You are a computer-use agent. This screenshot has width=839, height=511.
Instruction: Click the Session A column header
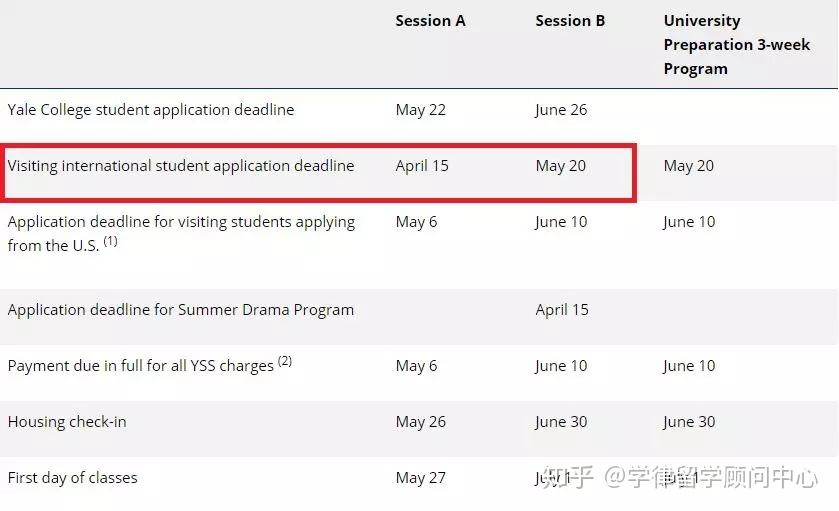click(x=430, y=21)
